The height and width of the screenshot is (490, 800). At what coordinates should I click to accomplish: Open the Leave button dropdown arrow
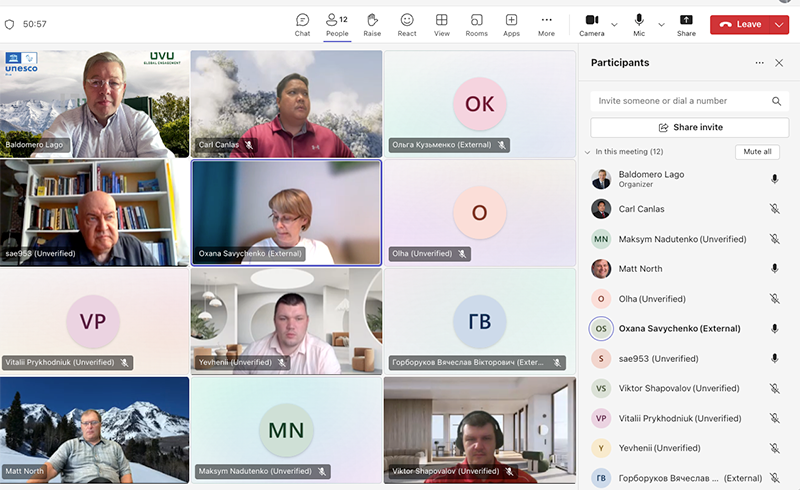[780, 24]
